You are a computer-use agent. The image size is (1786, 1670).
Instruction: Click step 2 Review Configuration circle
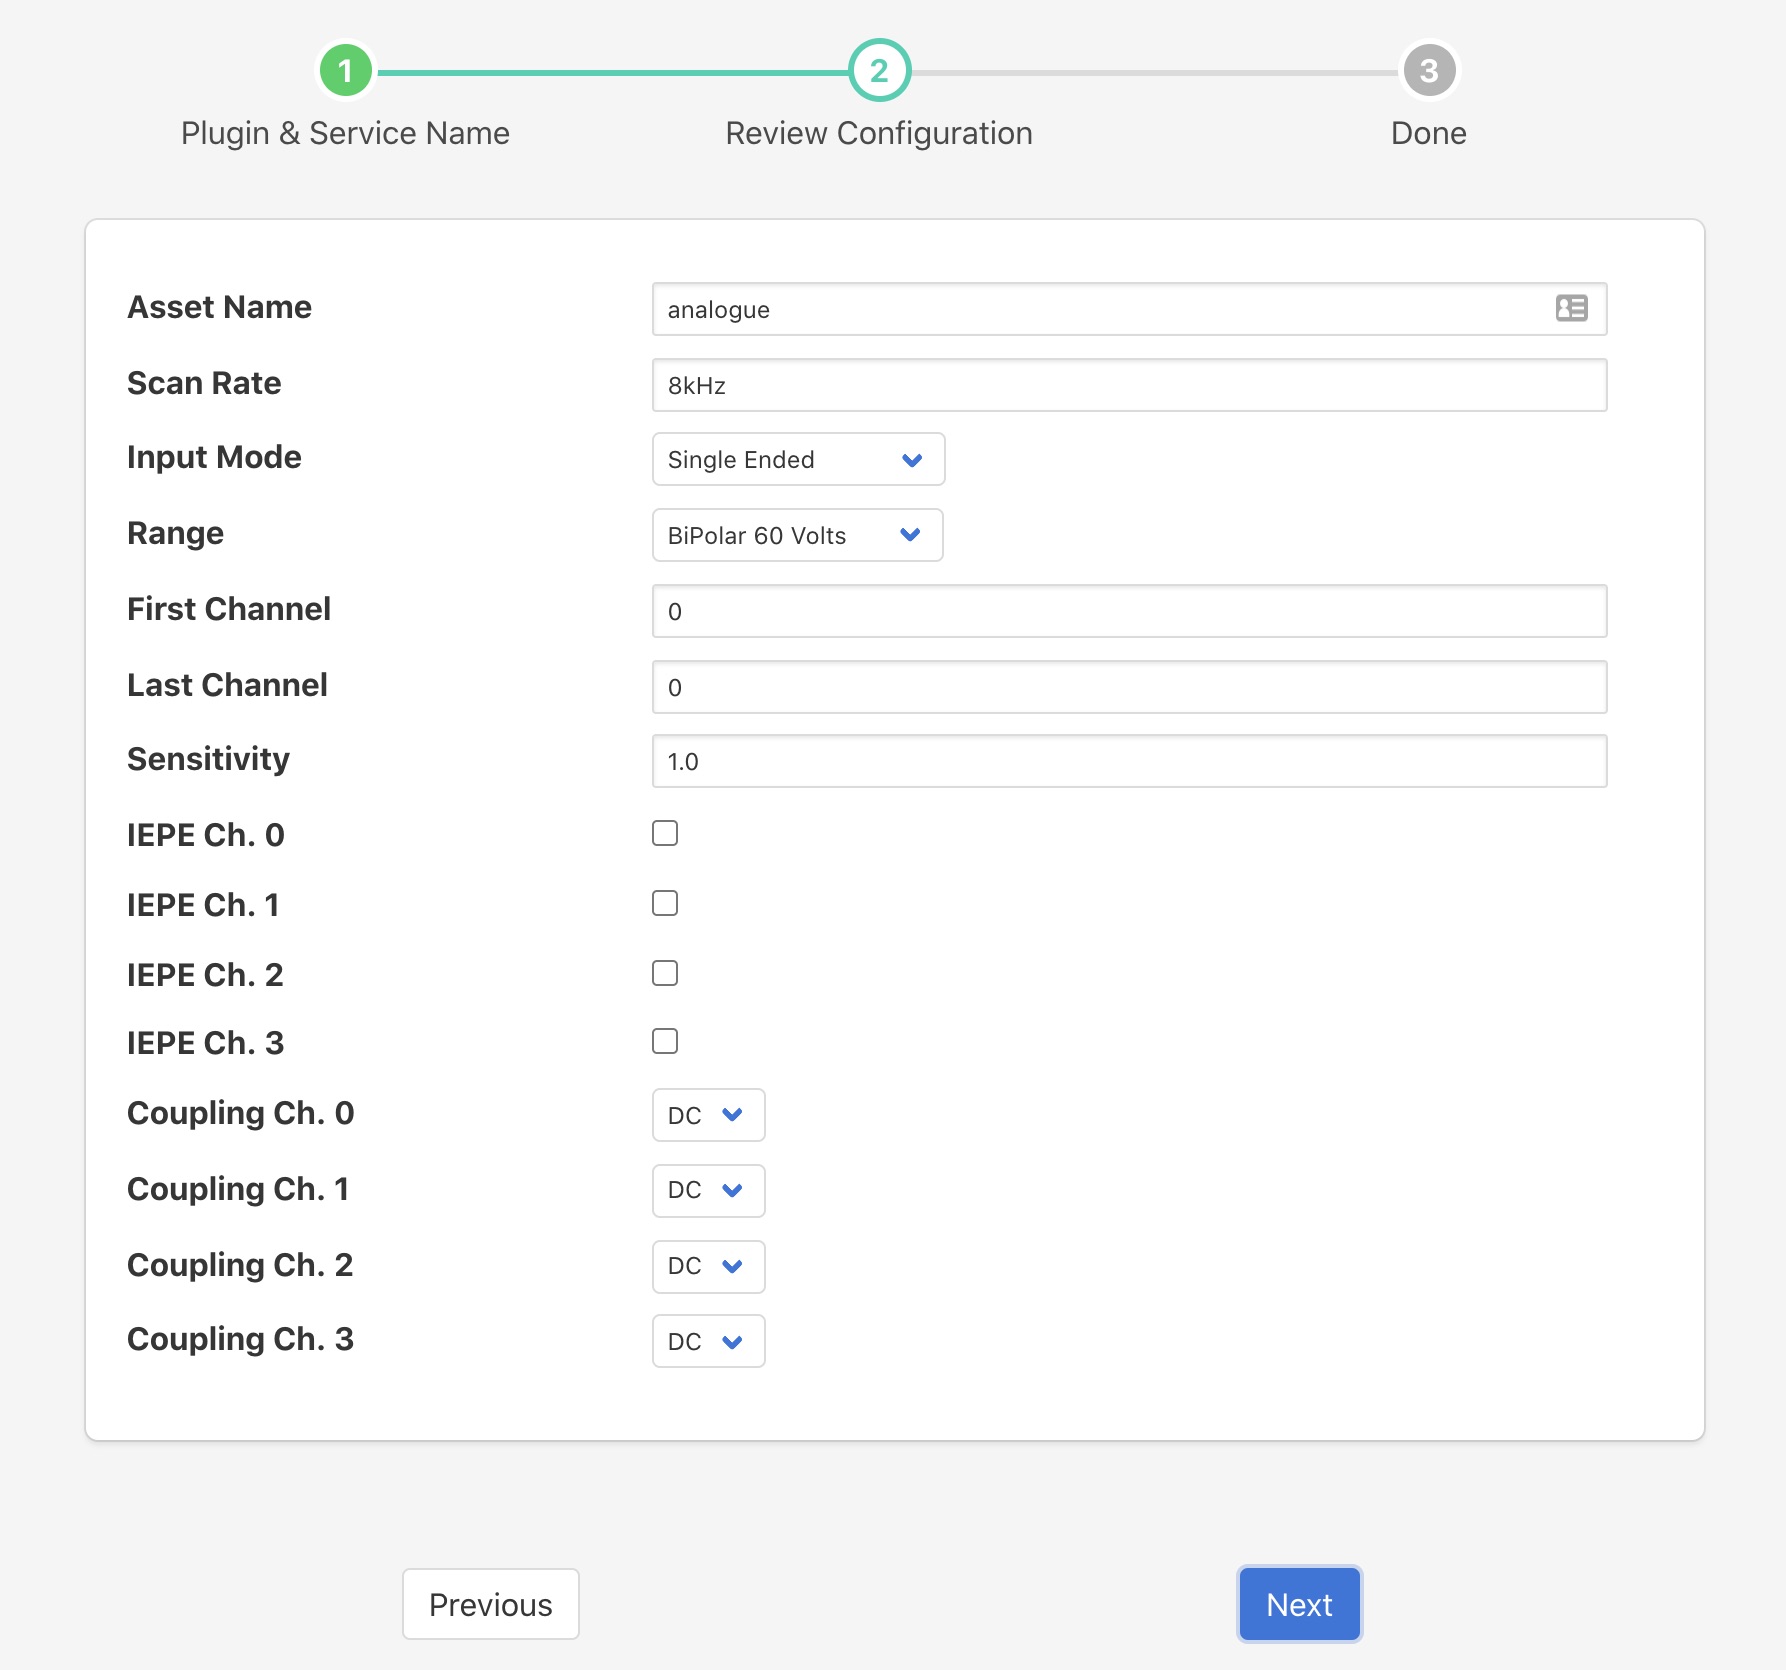click(x=879, y=71)
